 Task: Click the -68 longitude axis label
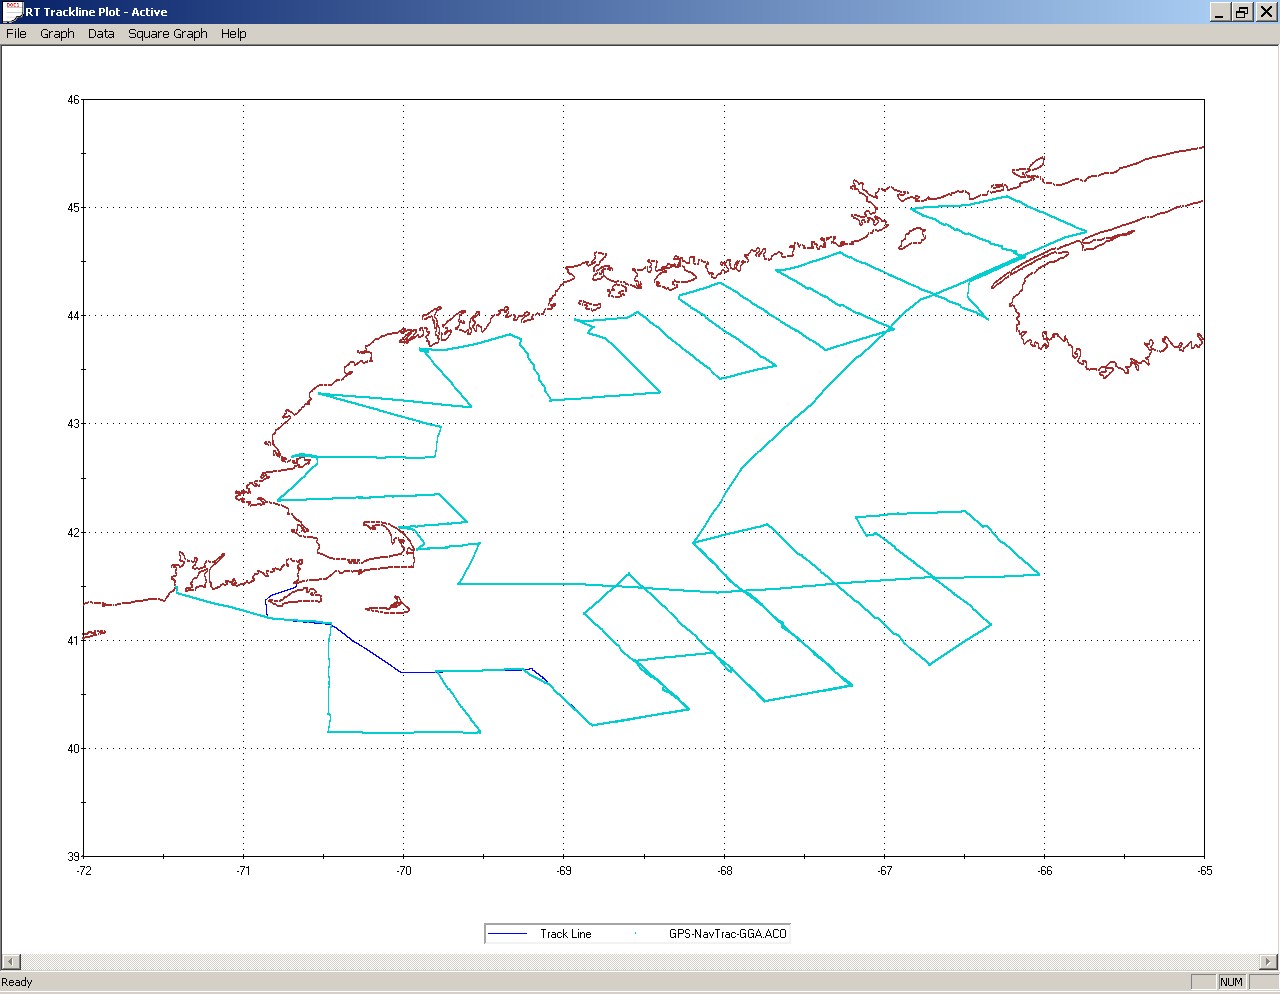pos(724,870)
